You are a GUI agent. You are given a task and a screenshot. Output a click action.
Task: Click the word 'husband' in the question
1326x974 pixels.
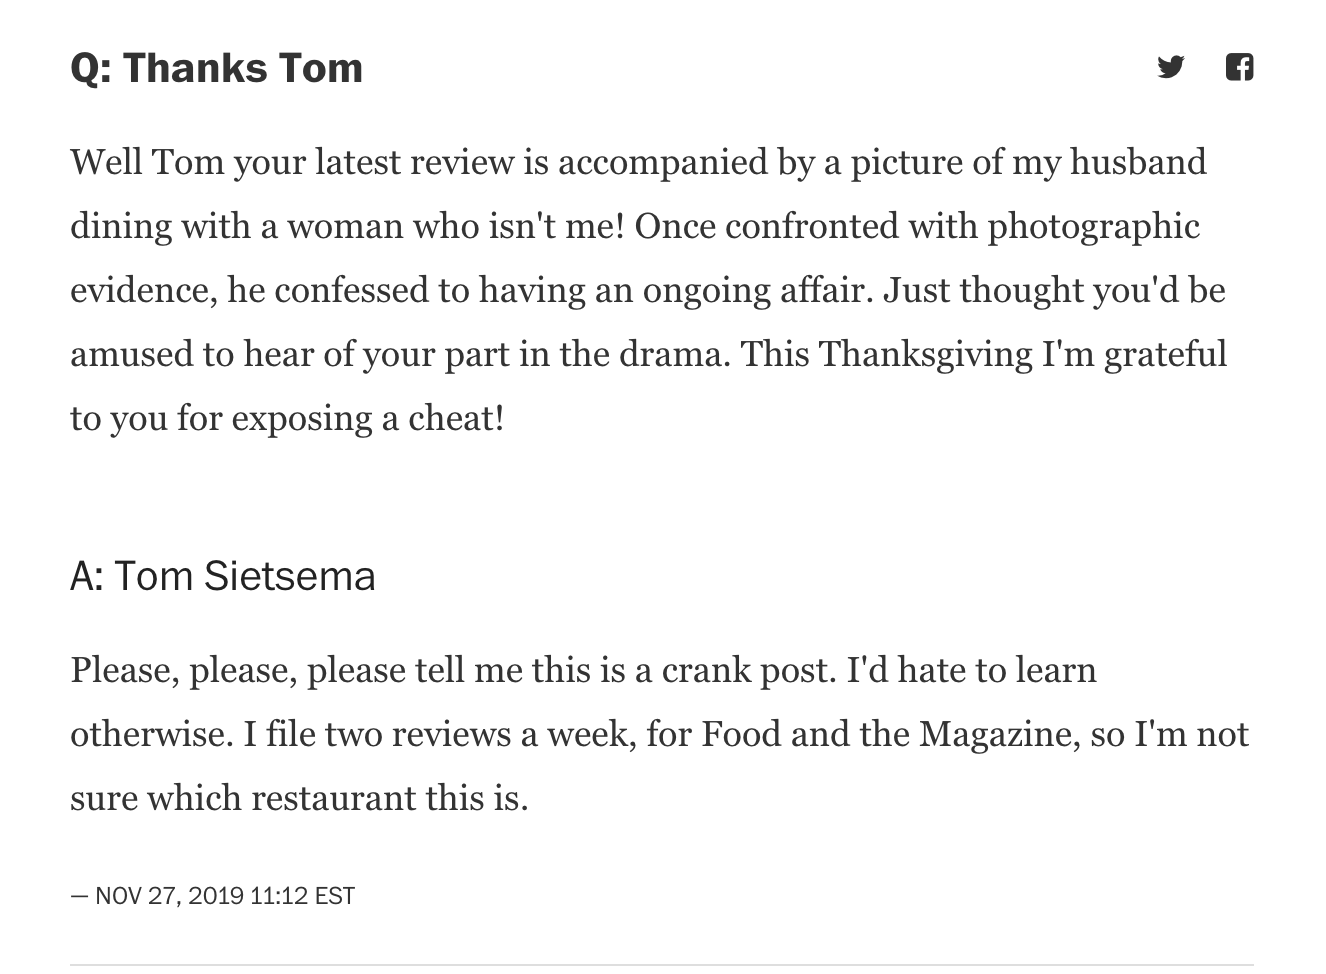tap(1138, 162)
